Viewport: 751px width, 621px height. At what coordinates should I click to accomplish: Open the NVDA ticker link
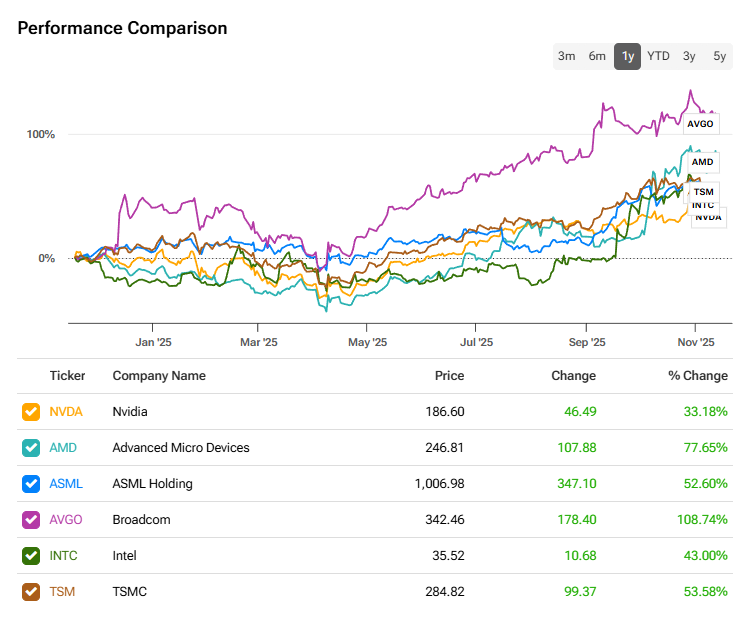click(66, 412)
